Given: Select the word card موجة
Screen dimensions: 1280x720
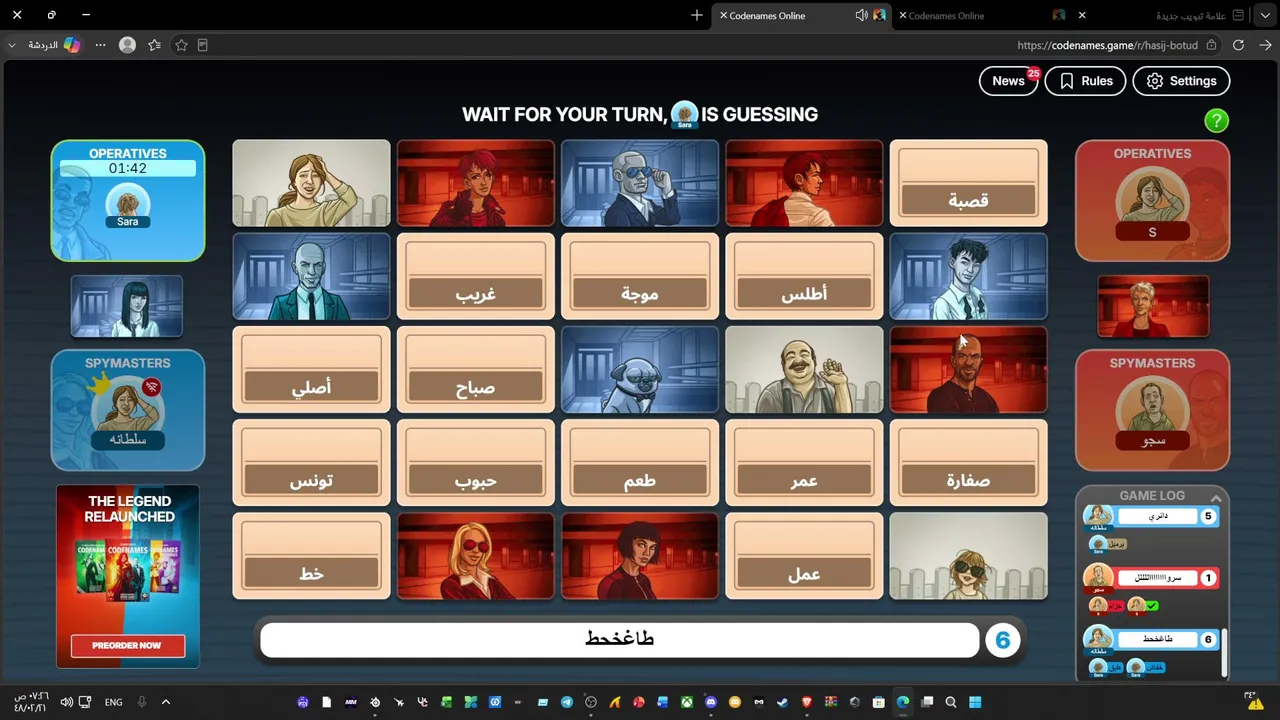Looking at the screenshot, I should coord(640,277).
